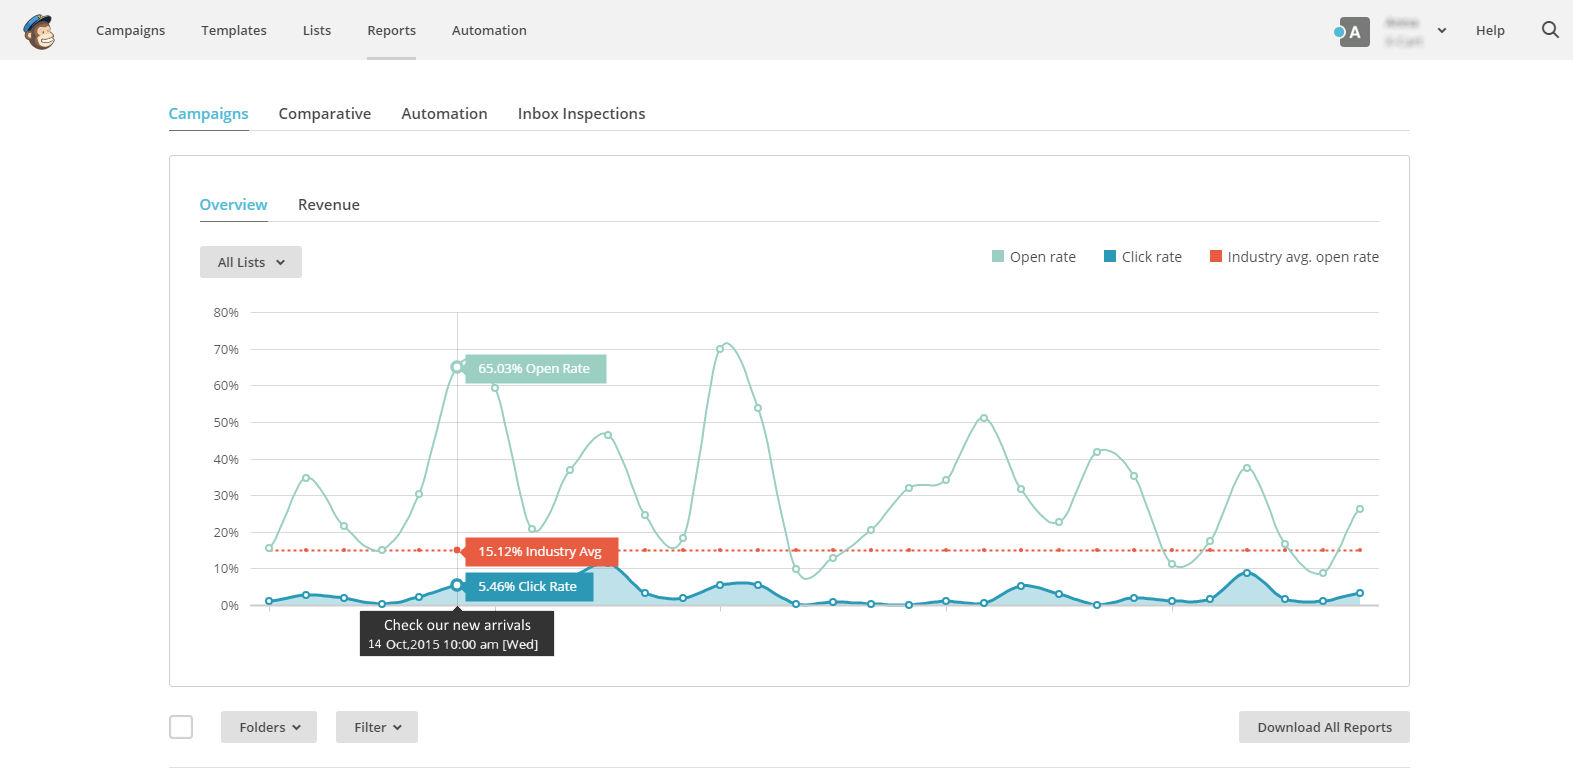Viewport: 1573px width, 769px height.
Task: Open the Inbox Inspections tab
Action: click(581, 114)
